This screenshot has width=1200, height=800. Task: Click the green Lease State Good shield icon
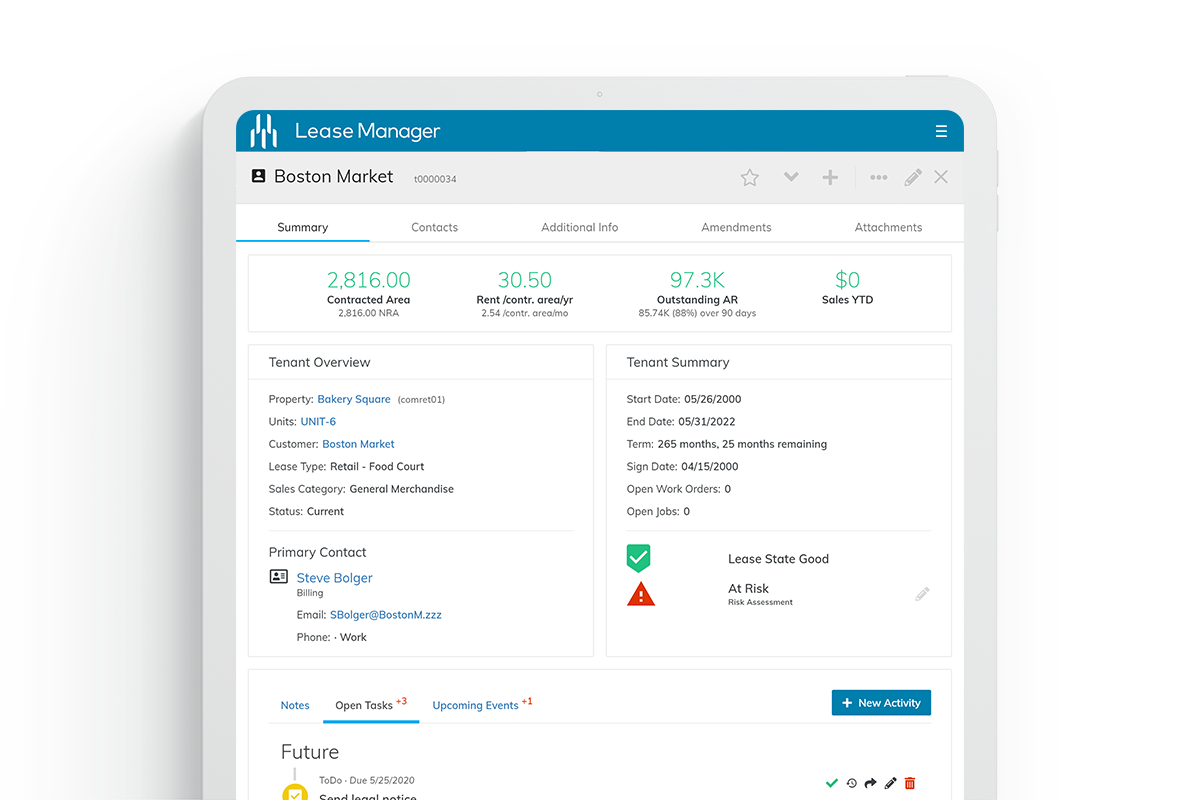[638, 558]
